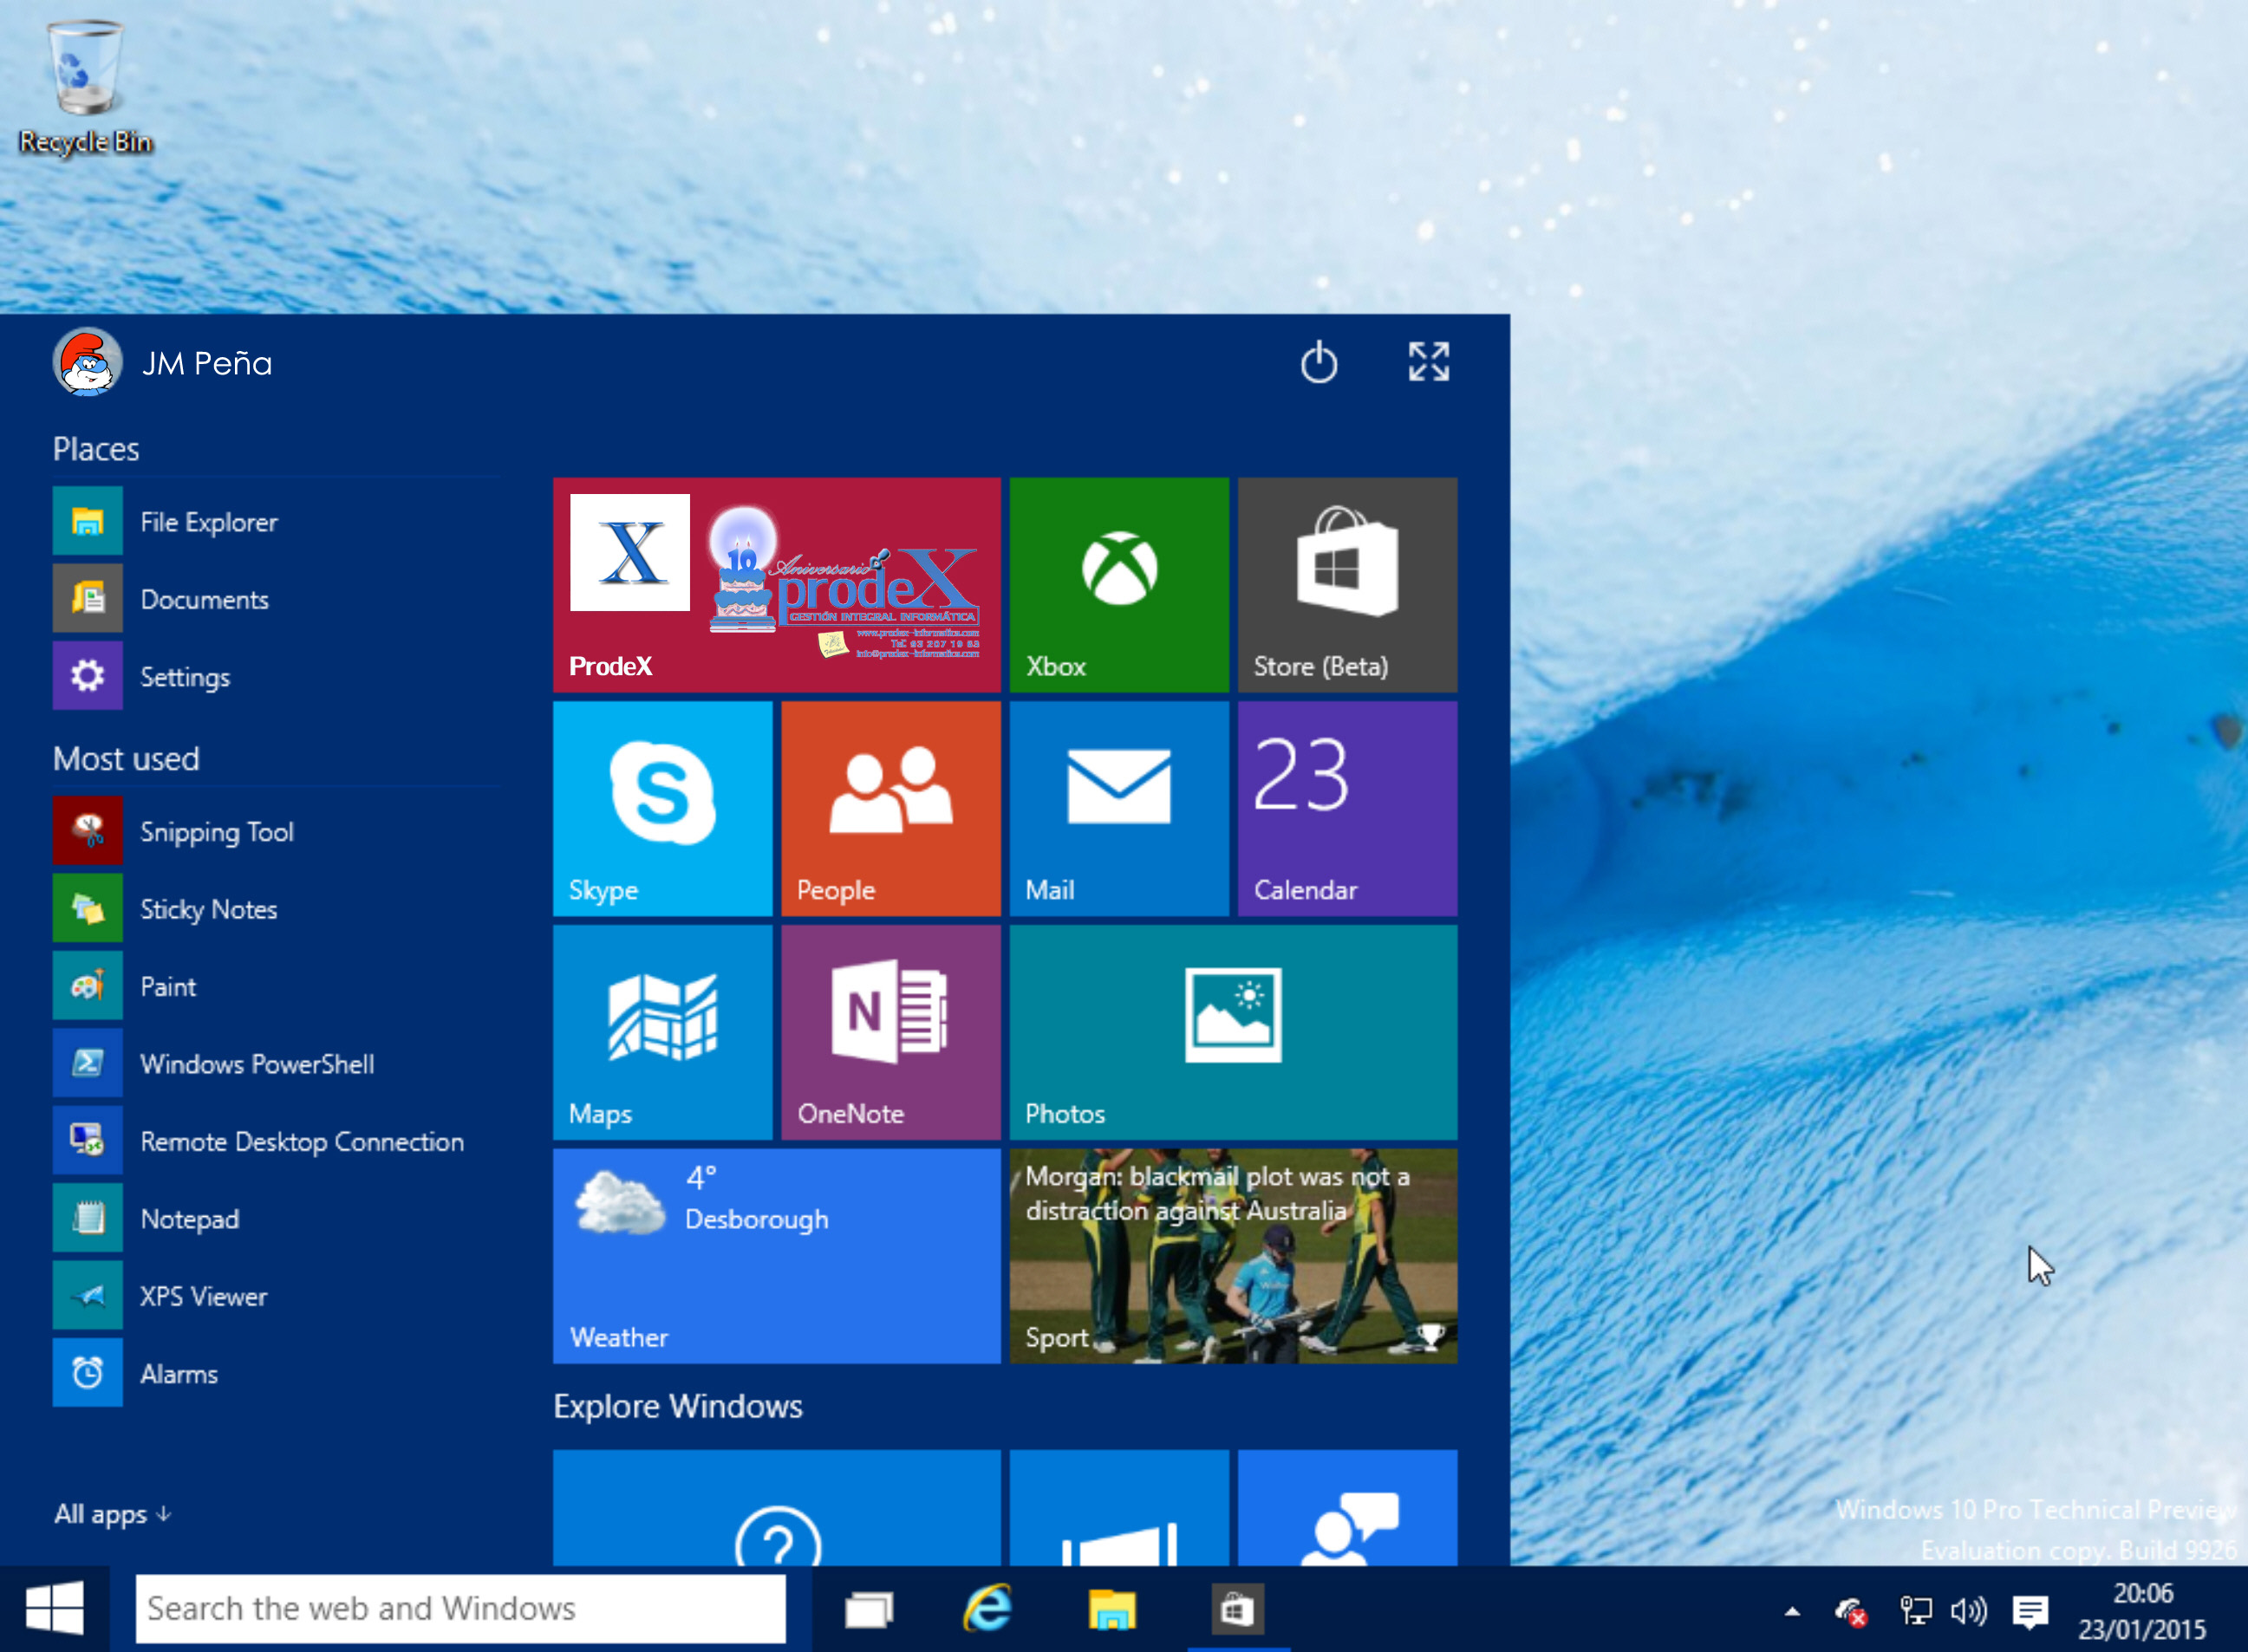Open the ProdeX tile
Screen dimensions: 2248x1652
(x=776, y=585)
